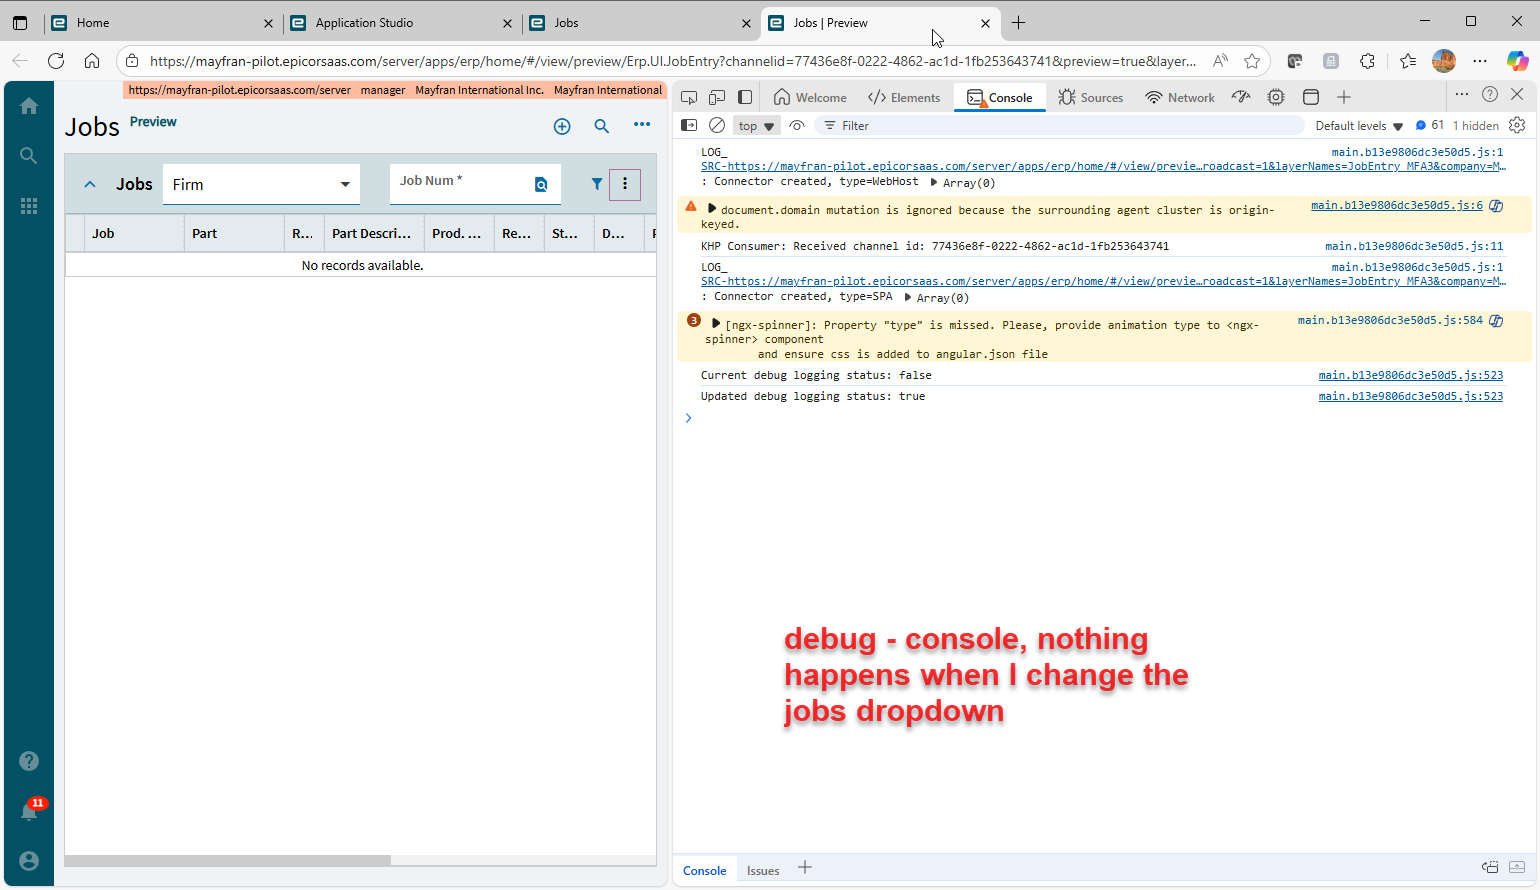The height and width of the screenshot is (890, 1540).
Task: Focus the console Filter field
Action: point(1060,126)
